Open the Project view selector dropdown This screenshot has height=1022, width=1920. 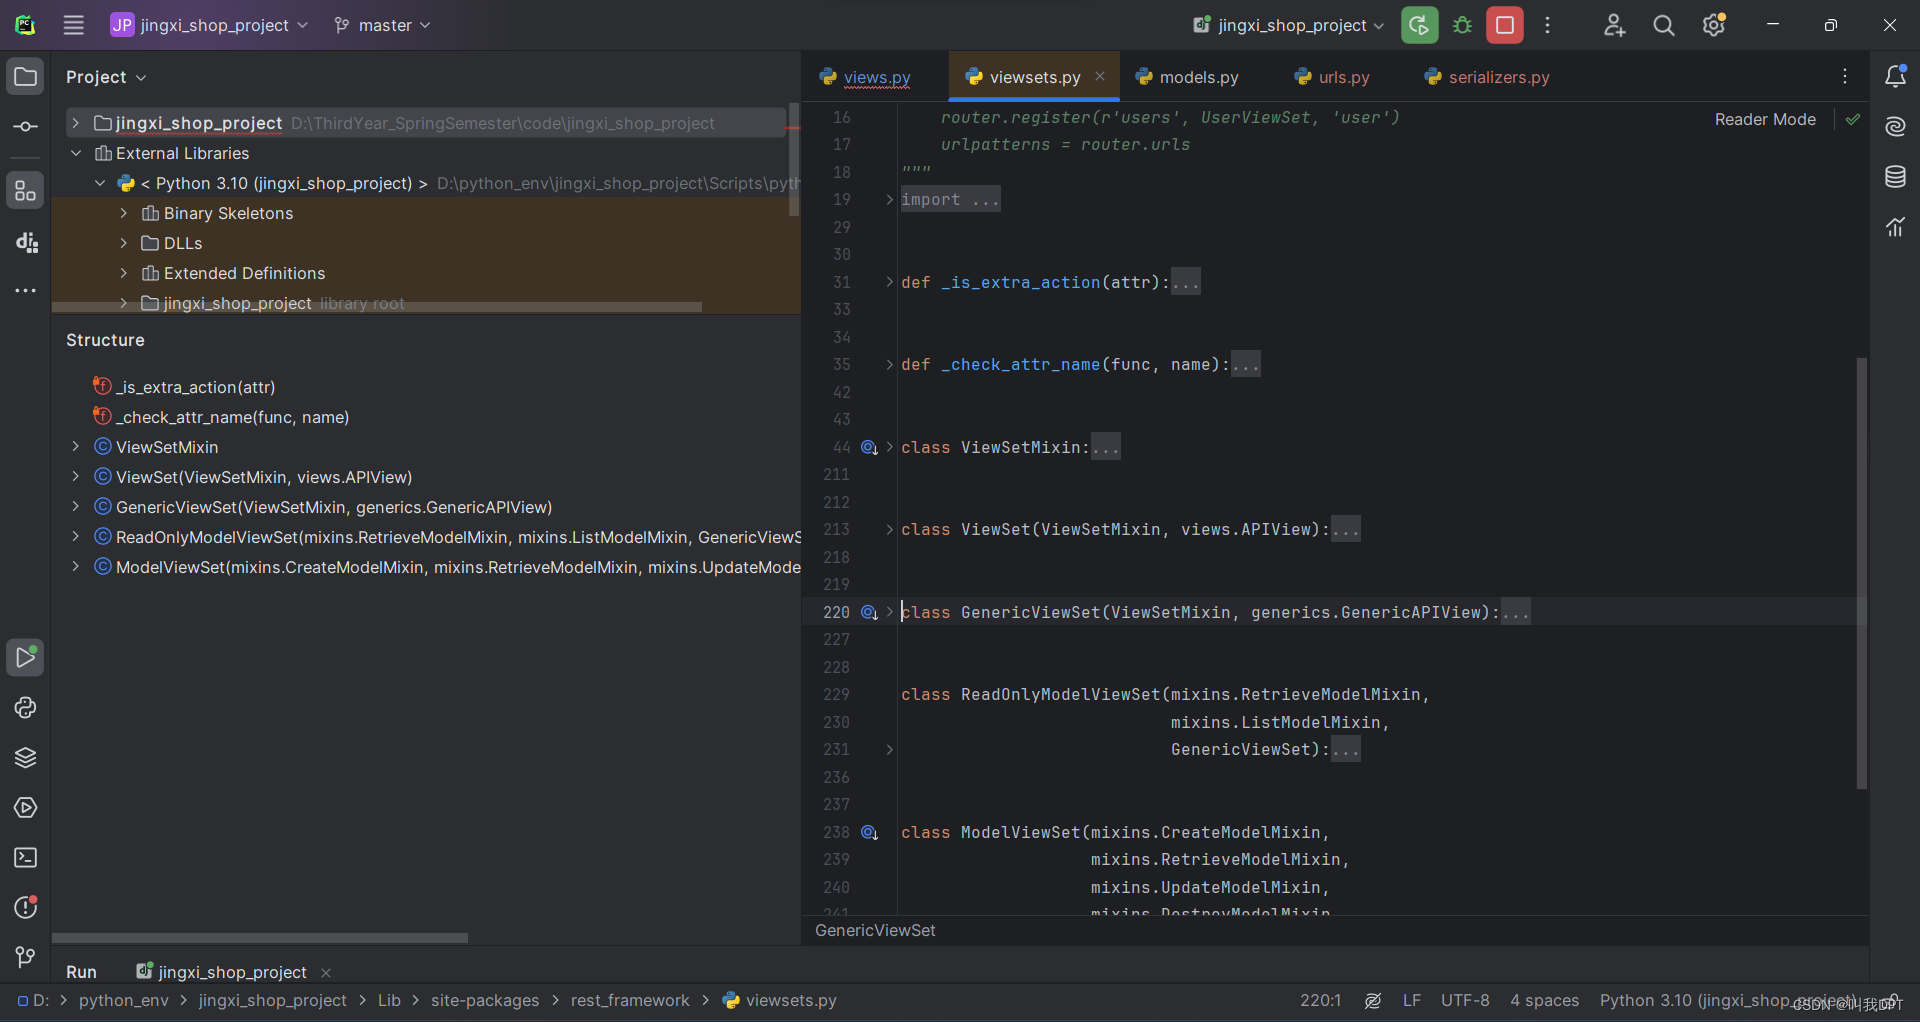click(x=106, y=77)
